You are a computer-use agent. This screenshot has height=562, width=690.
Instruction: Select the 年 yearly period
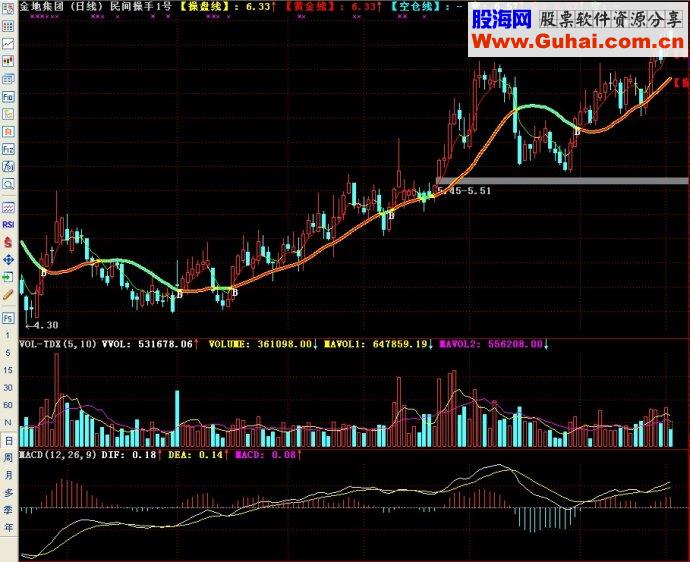8,527
